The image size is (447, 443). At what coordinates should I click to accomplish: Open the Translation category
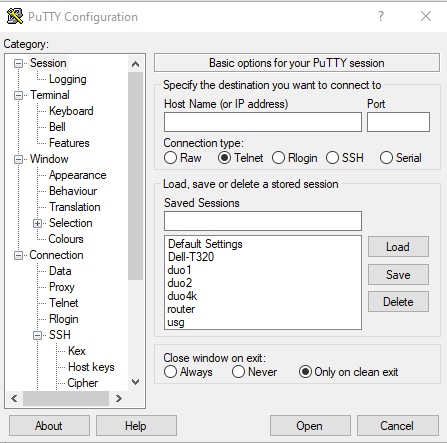point(75,207)
